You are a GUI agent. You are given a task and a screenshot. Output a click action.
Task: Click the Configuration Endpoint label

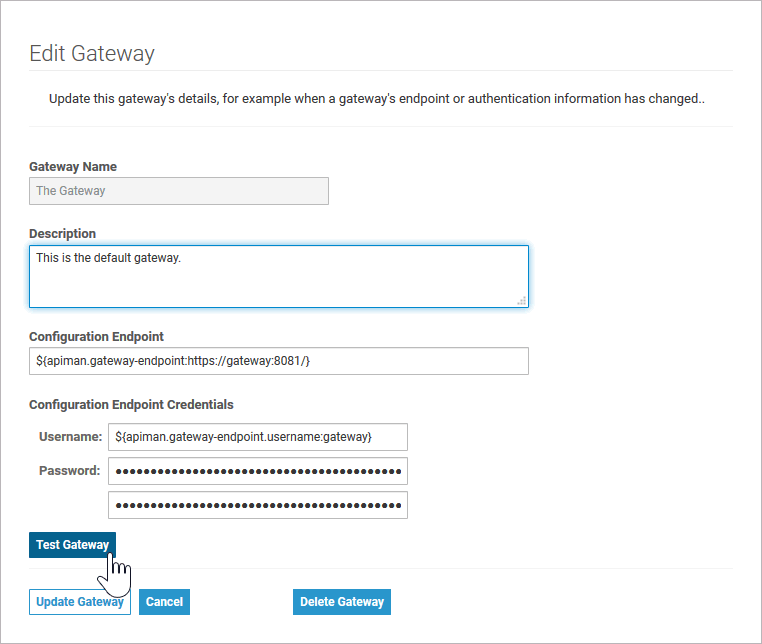pos(96,337)
